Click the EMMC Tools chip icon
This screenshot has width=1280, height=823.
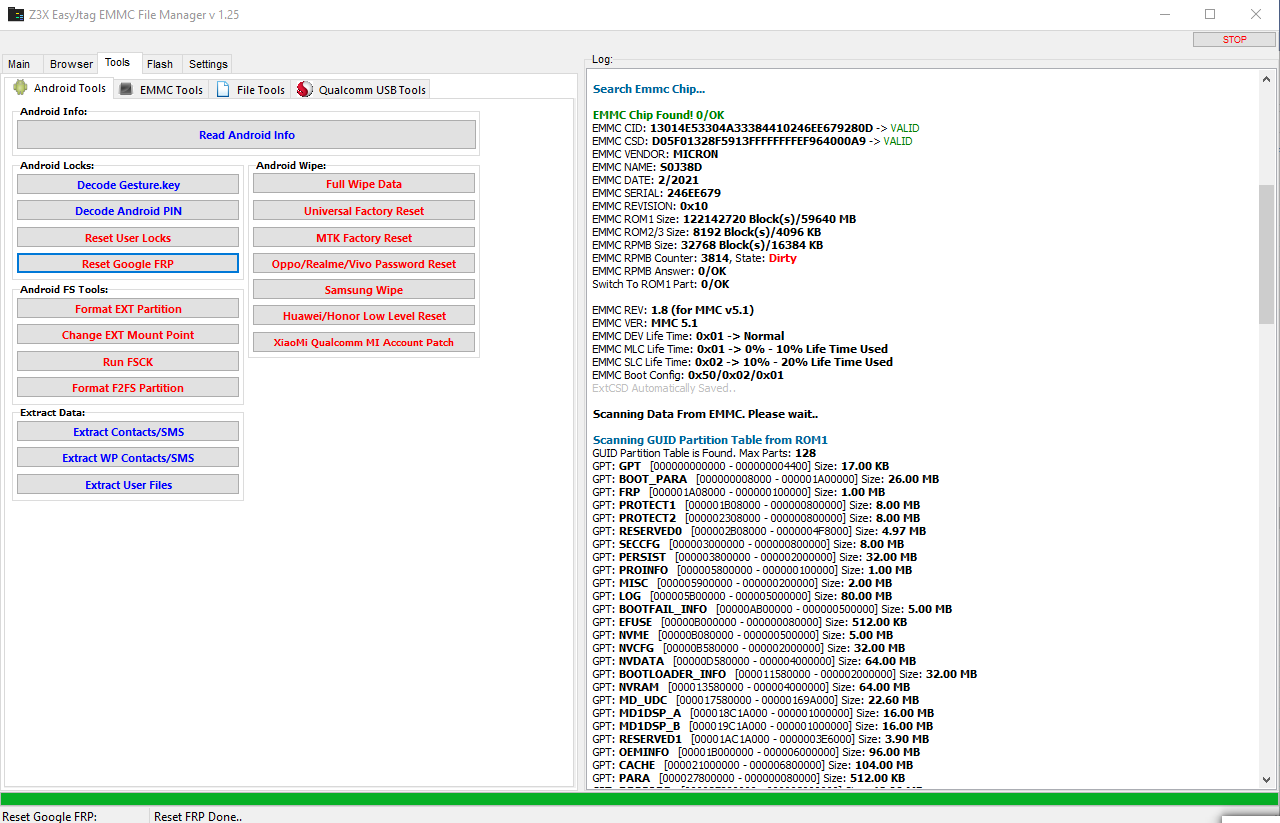pos(126,89)
